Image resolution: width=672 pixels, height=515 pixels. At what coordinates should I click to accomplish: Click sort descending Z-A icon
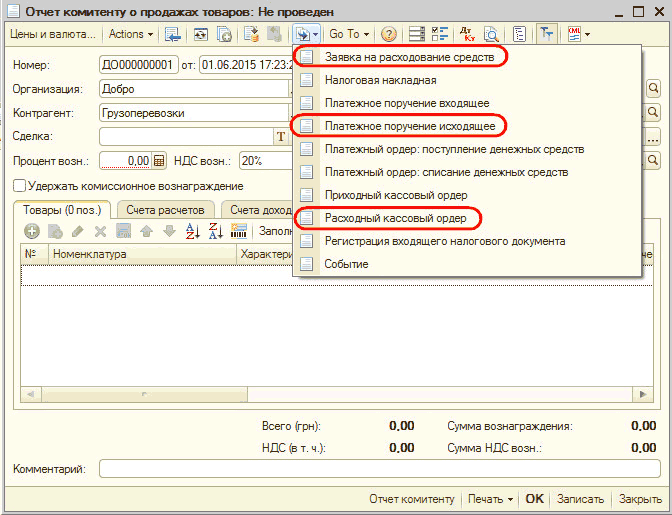[216, 231]
